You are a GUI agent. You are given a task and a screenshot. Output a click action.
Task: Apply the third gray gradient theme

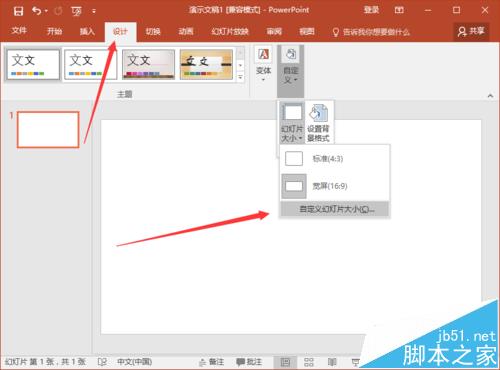(148, 64)
